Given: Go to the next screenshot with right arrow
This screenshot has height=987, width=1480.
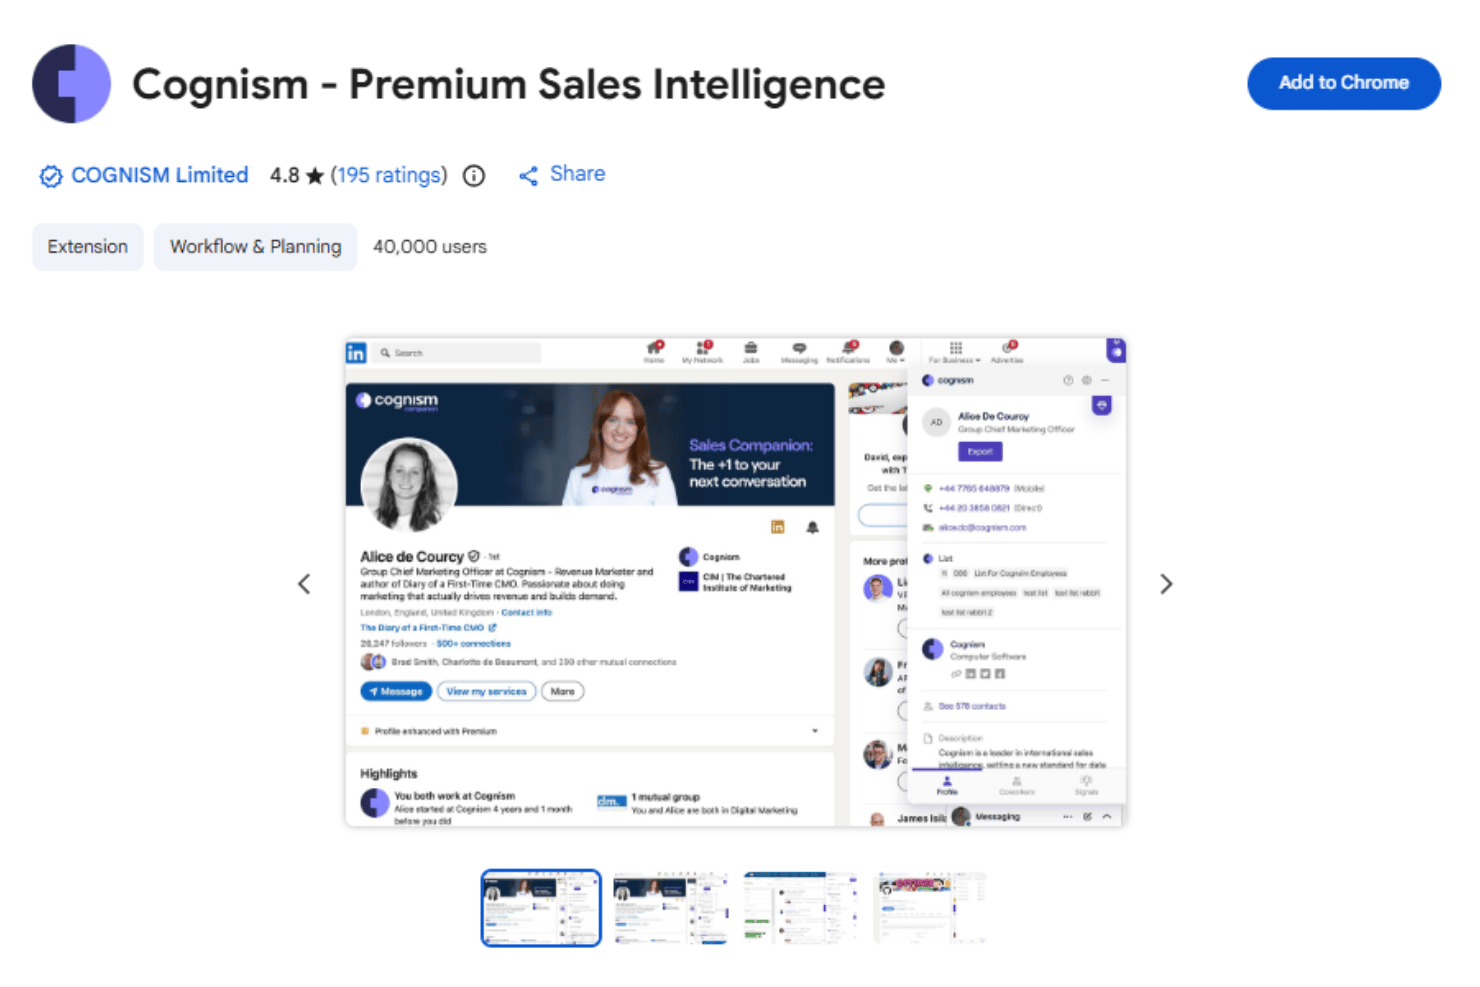Looking at the screenshot, I should tap(1166, 584).
